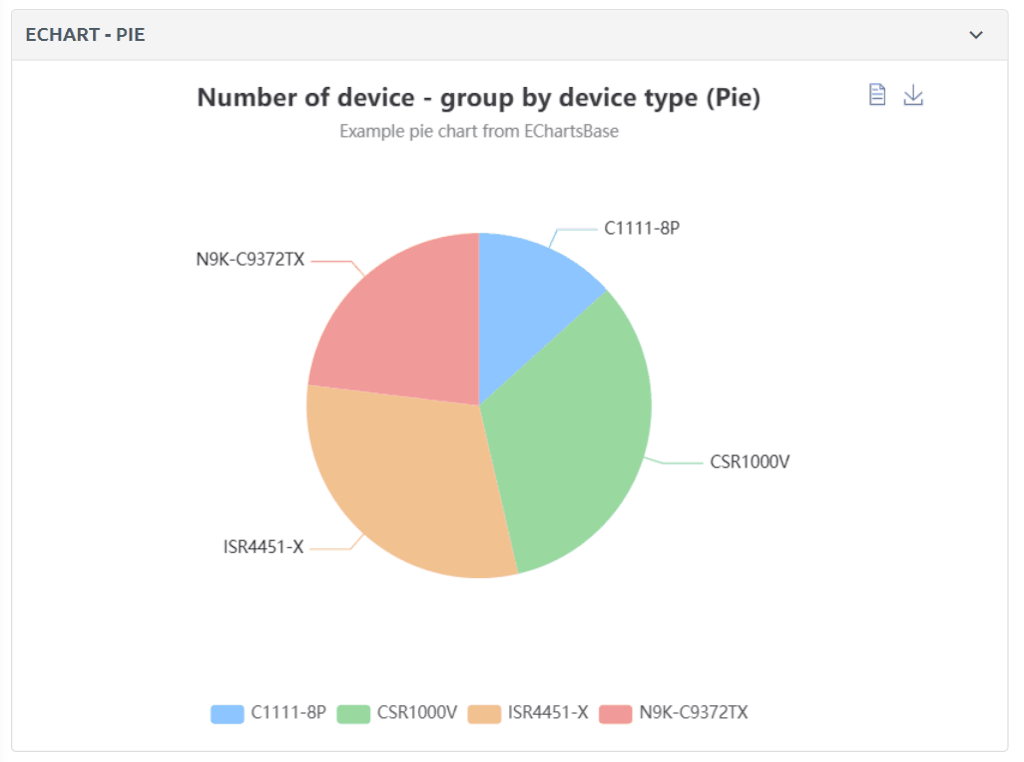Click the ISR4451-X callout label beside pie
The height and width of the screenshot is (762, 1024).
(x=263, y=547)
